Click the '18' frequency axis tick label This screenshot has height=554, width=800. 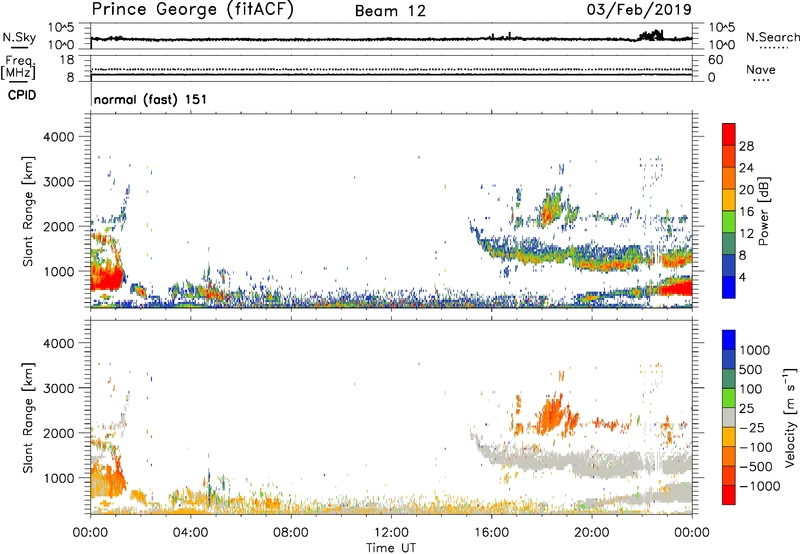click(67, 60)
